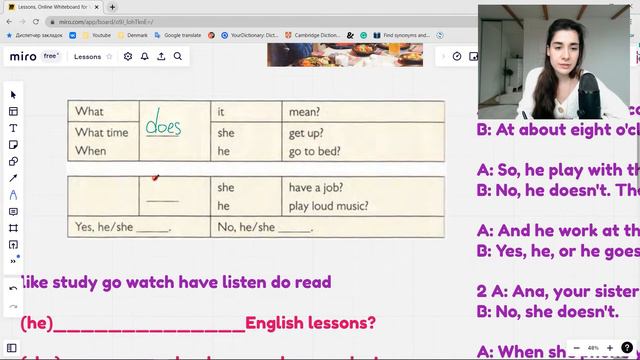The width and height of the screenshot is (640, 360).
Task: Click the 'Yes, he/she' answer cell
Action: click(139, 227)
